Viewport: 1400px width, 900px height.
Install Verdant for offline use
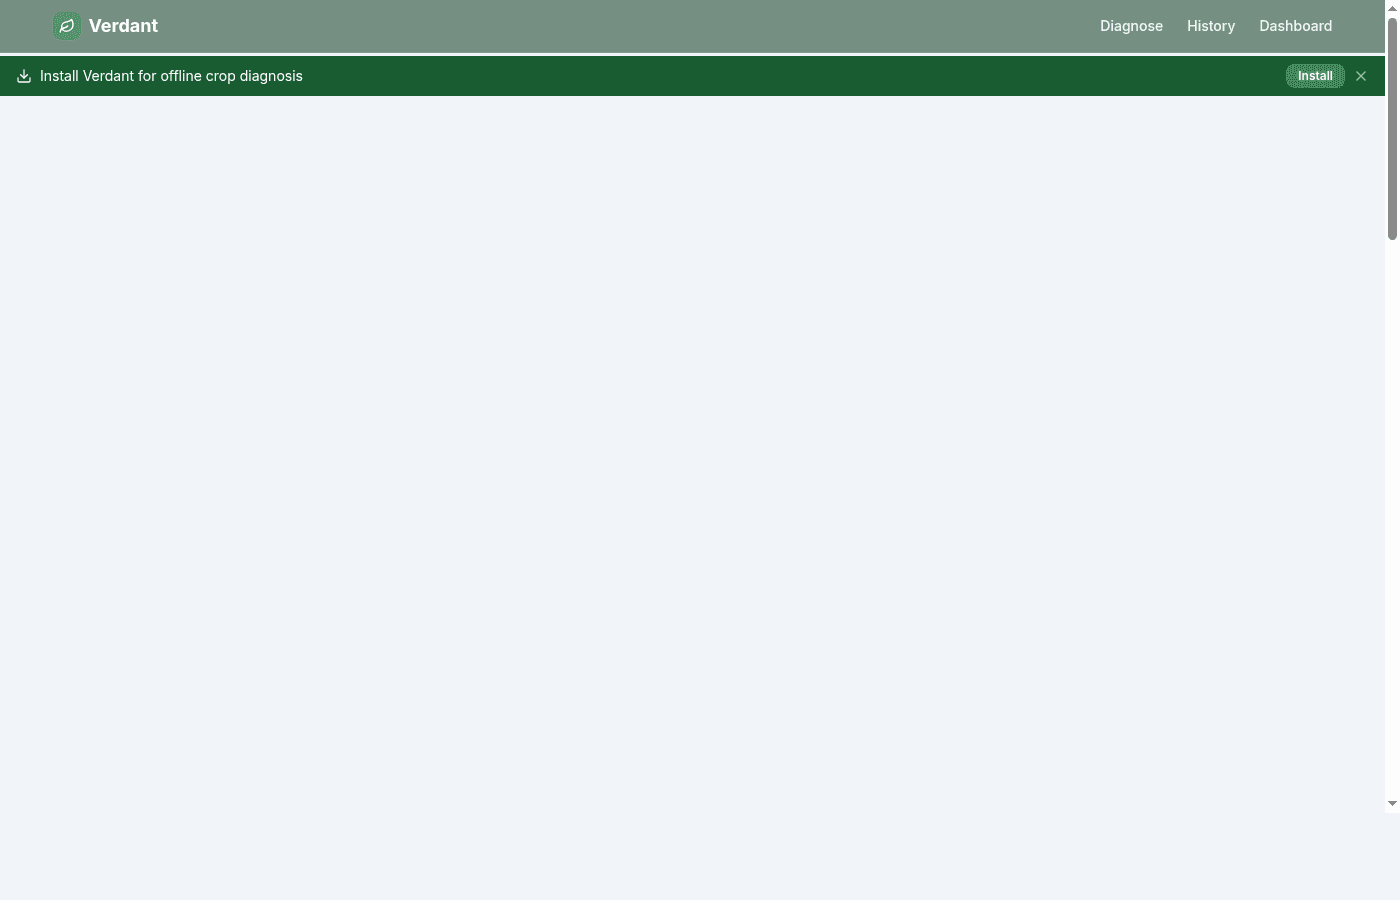click(x=1315, y=76)
